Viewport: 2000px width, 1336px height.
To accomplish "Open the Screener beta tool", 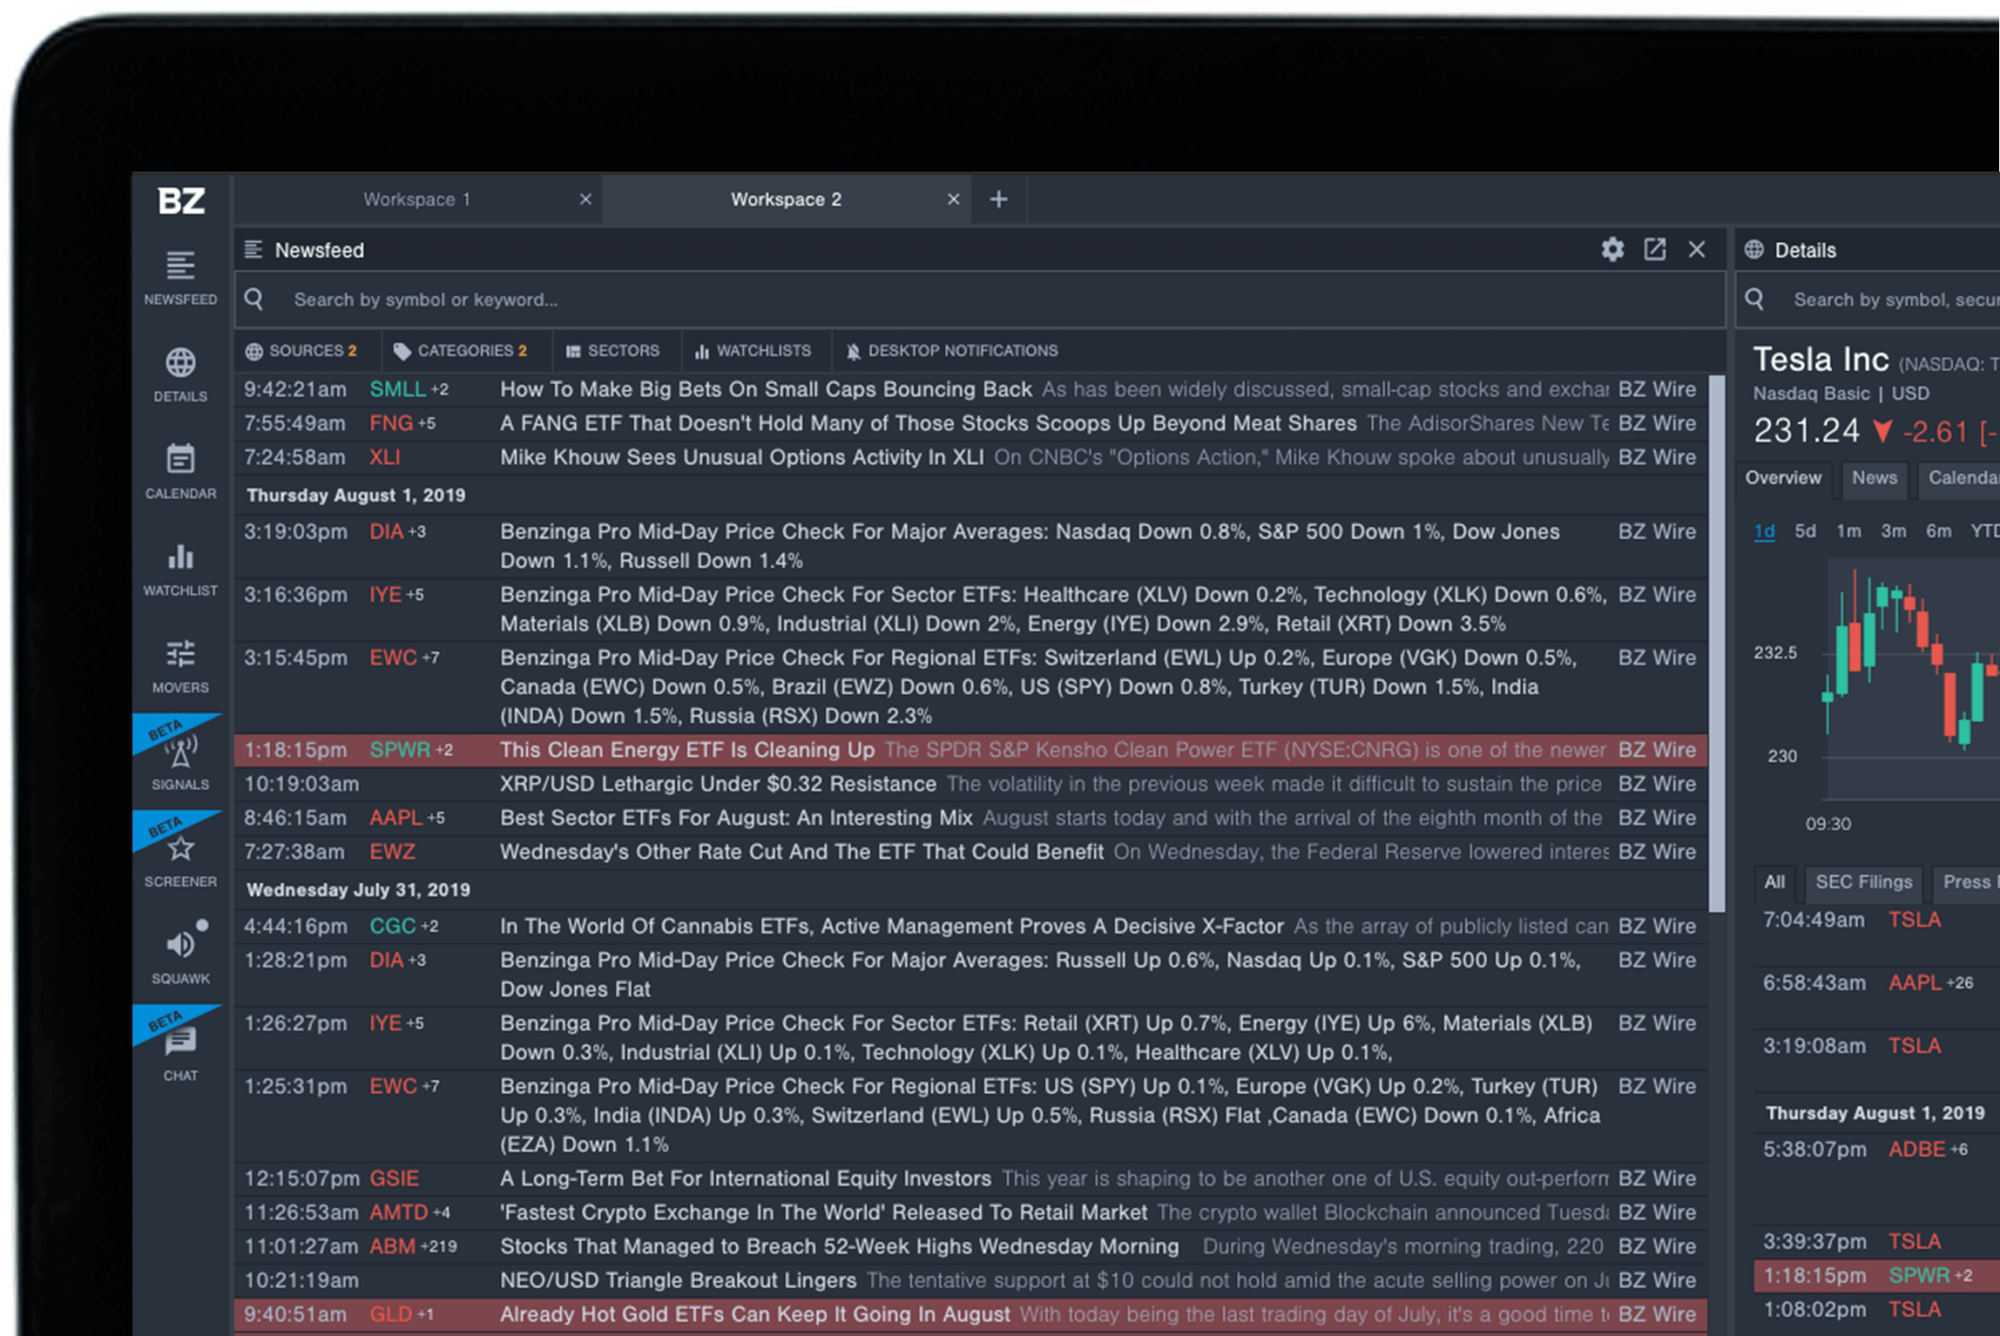I will (x=180, y=860).
